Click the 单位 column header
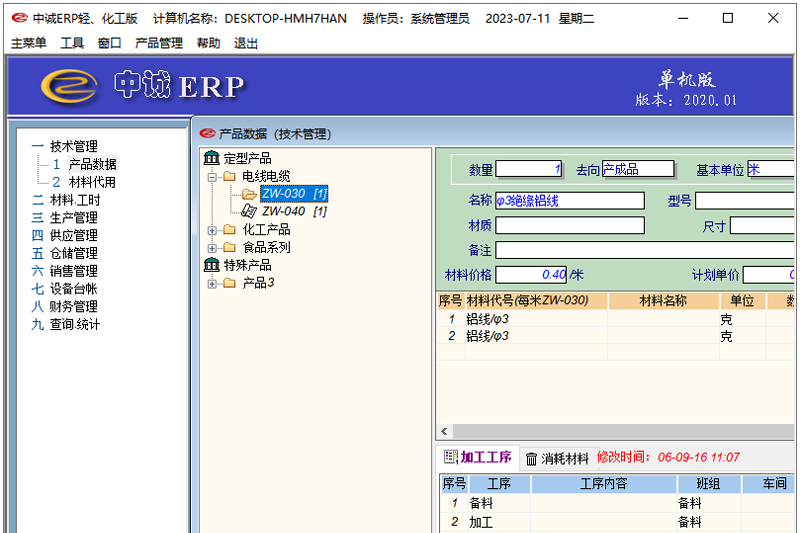 click(x=742, y=301)
